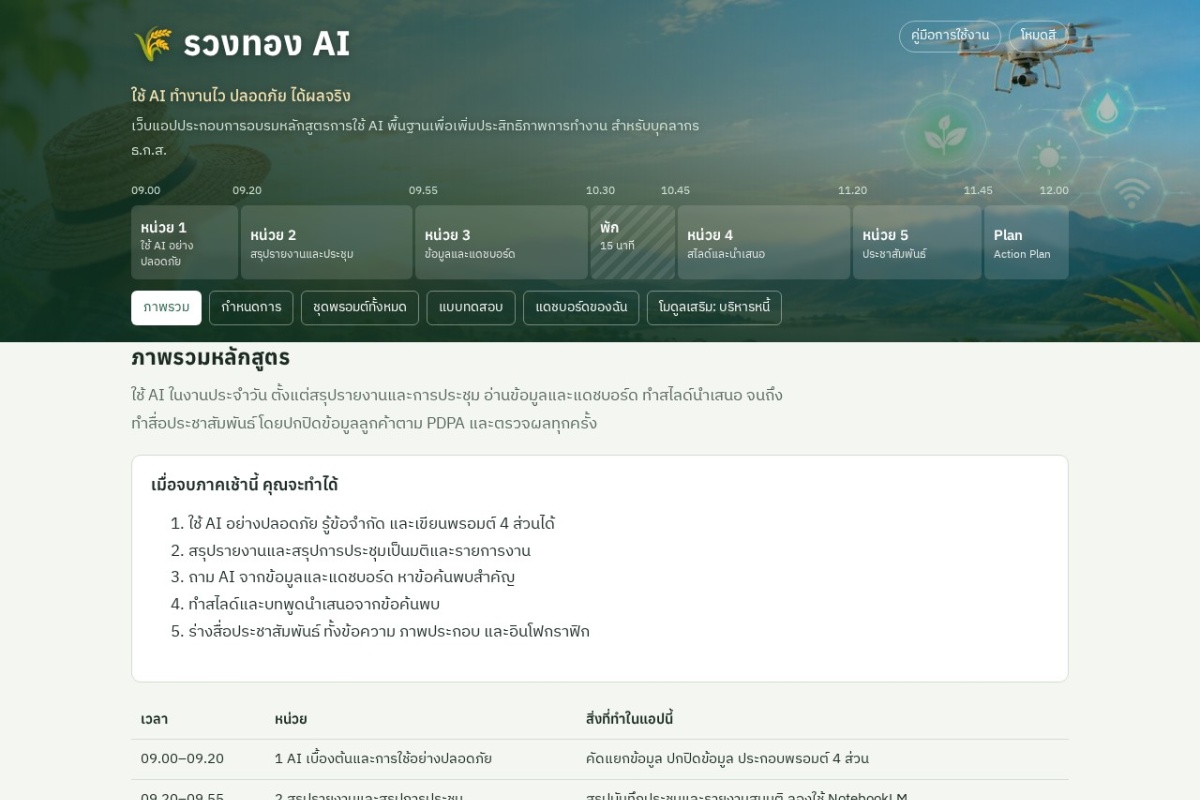Click the 09.55 time label
Image resolution: width=1200 pixels, height=800 pixels.
(423, 191)
